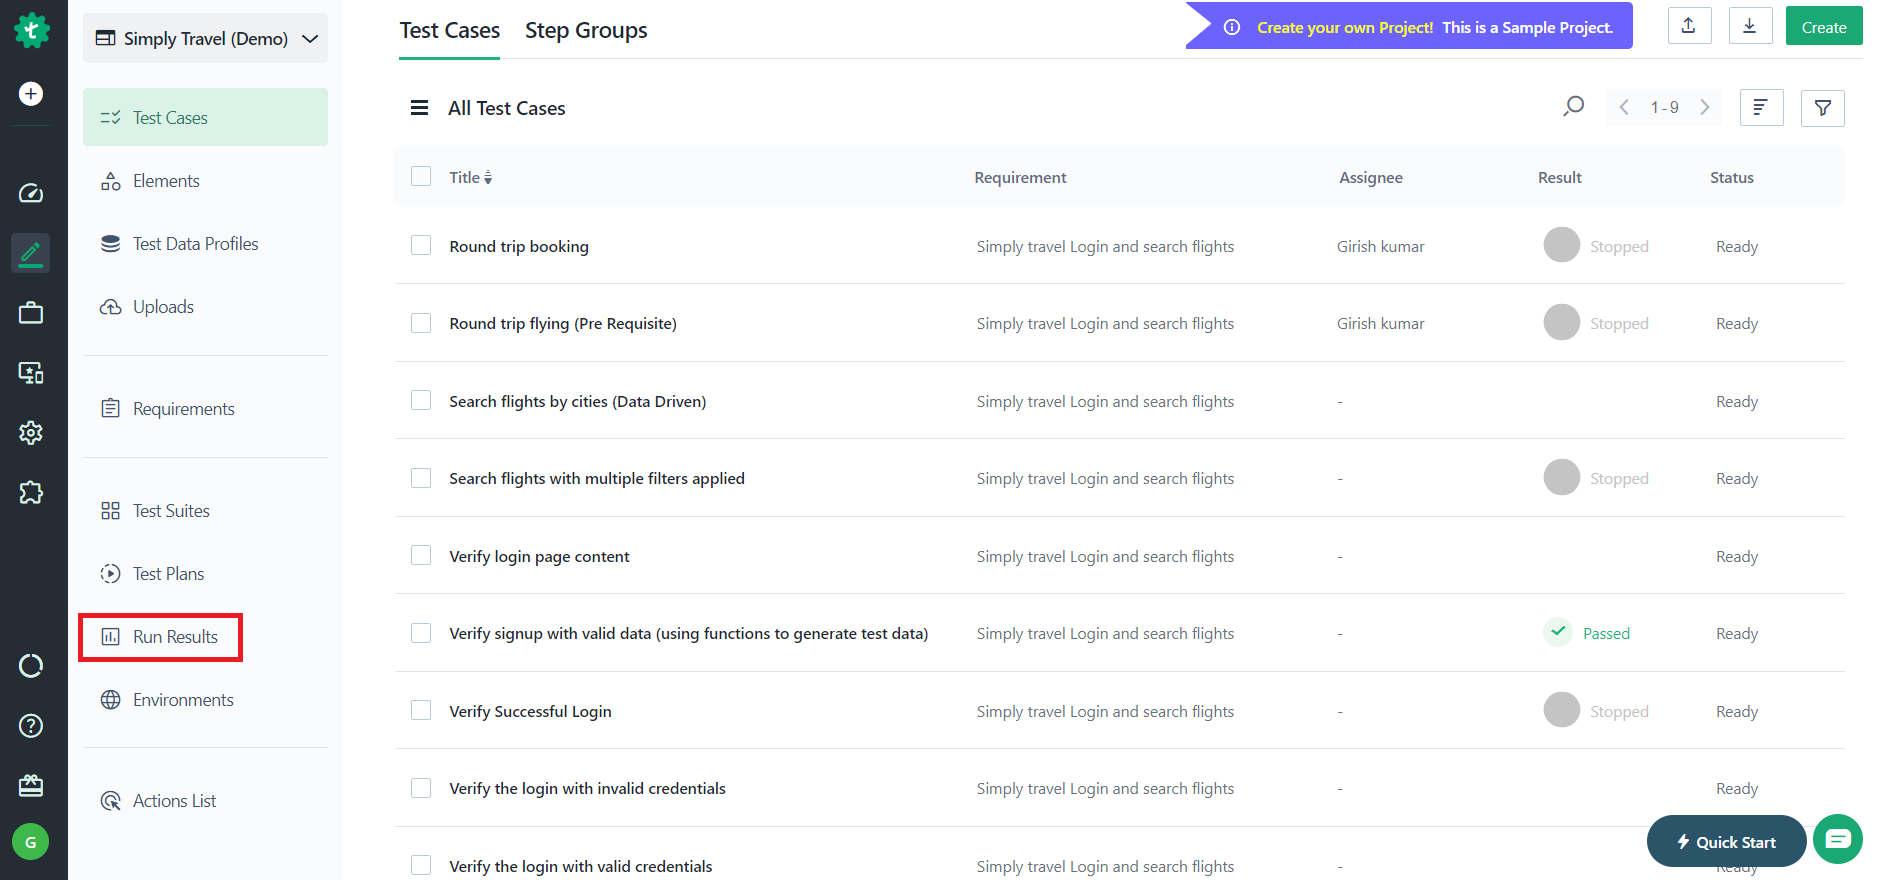Open the briefcase icon in the left rail
Screen dimensions: 1896x880
point(31,313)
